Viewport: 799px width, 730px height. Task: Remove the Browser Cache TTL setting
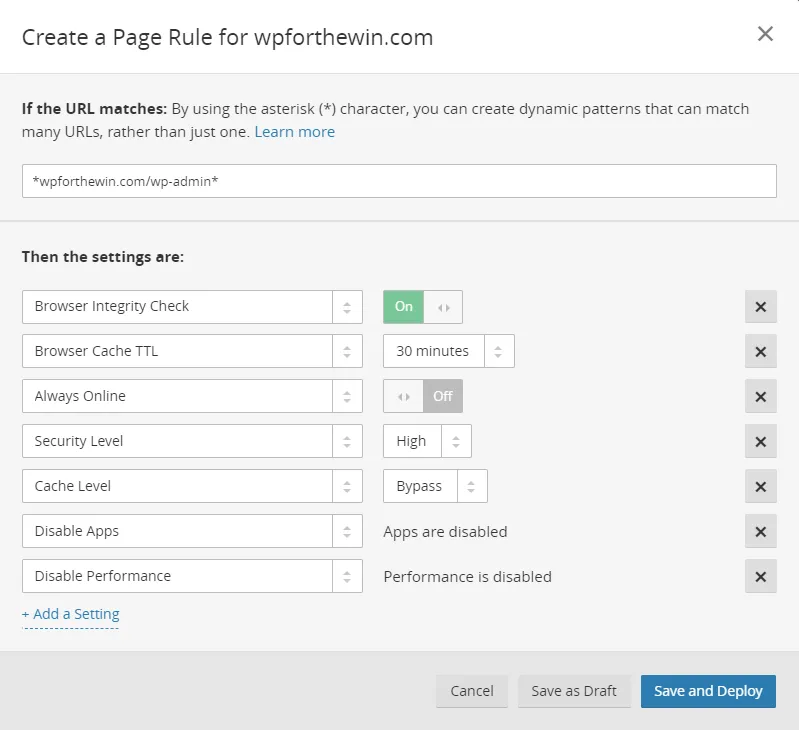[x=760, y=352]
